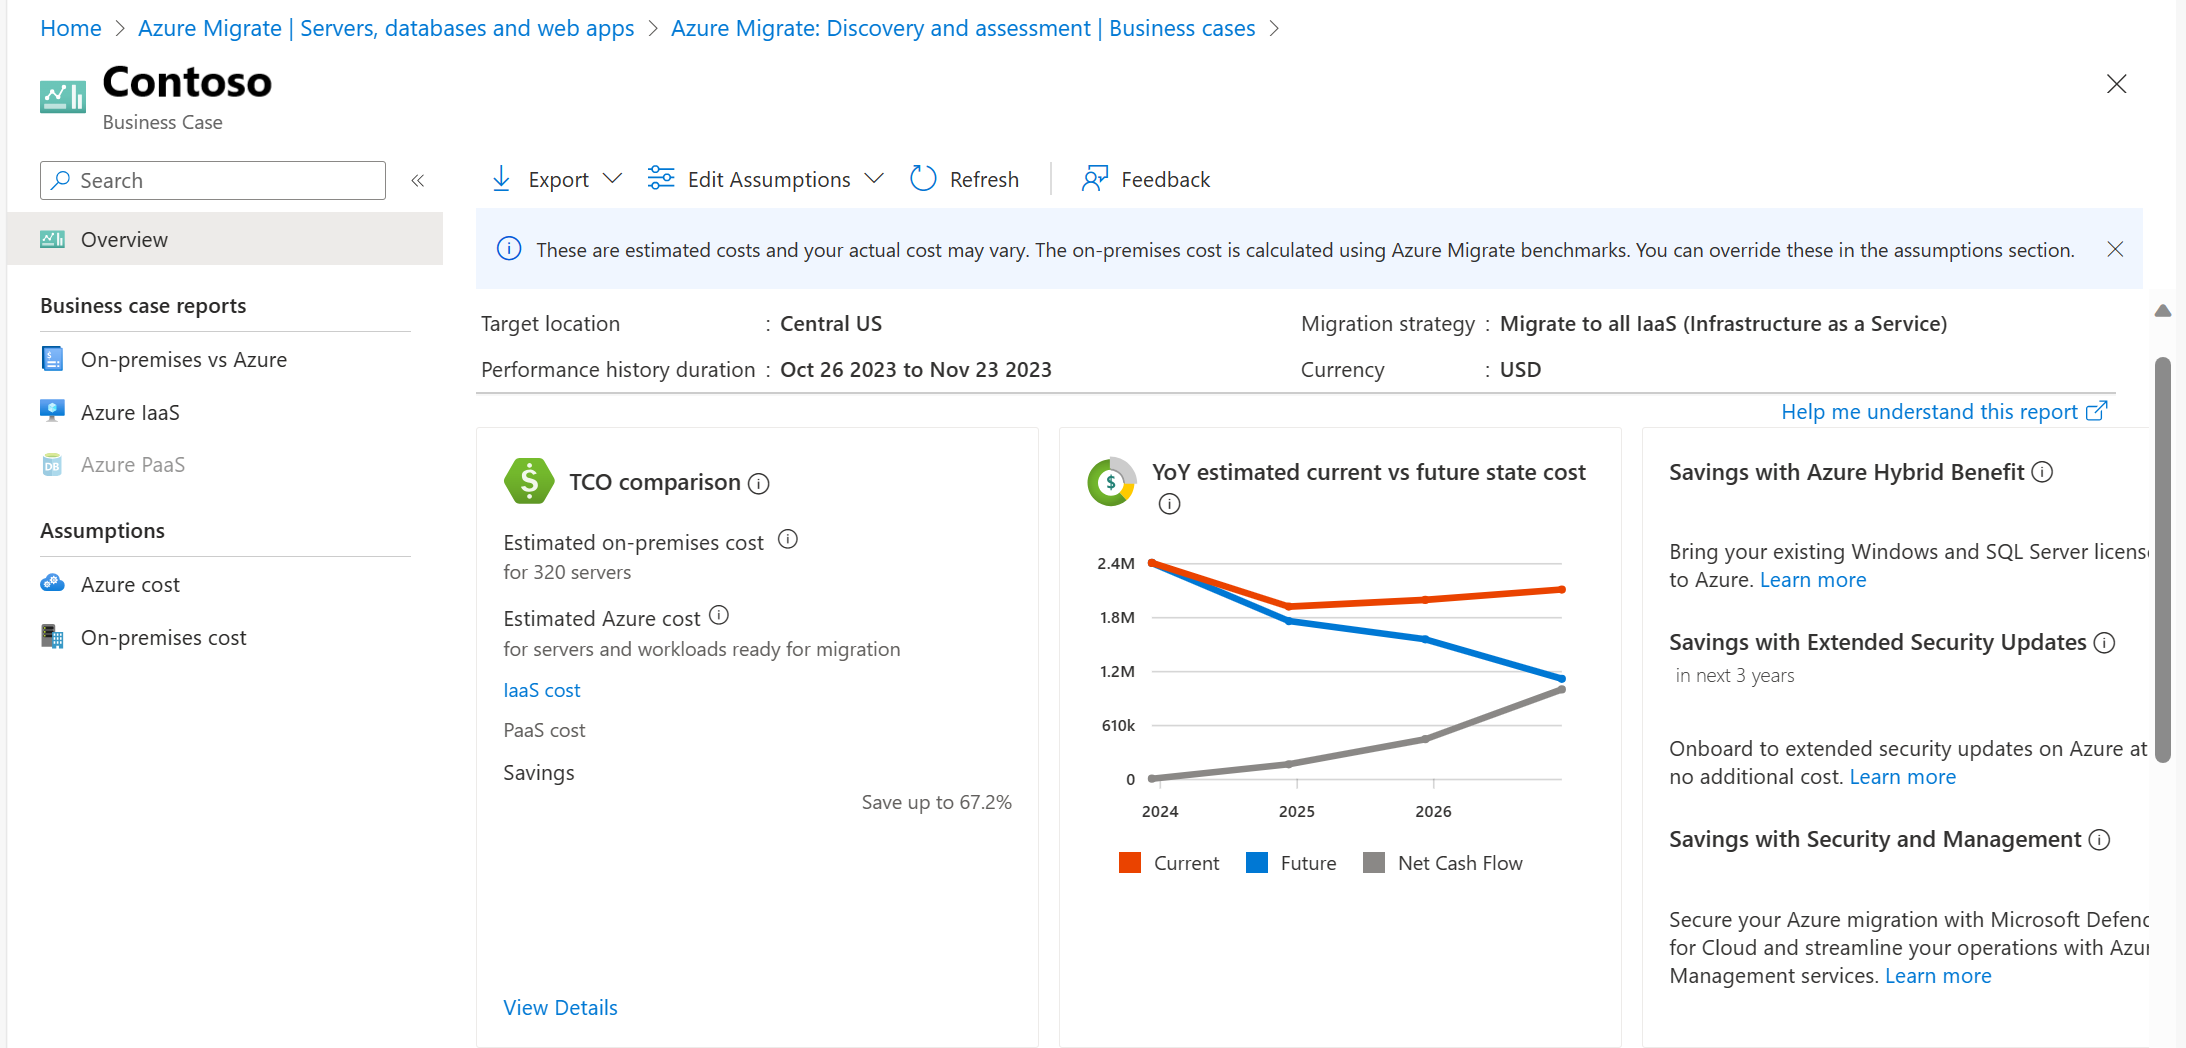Image resolution: width=2186 pixels, height=1048 pixels.
Task: Click the Edit Assumptions sliders icon
Action: [661, 178]
